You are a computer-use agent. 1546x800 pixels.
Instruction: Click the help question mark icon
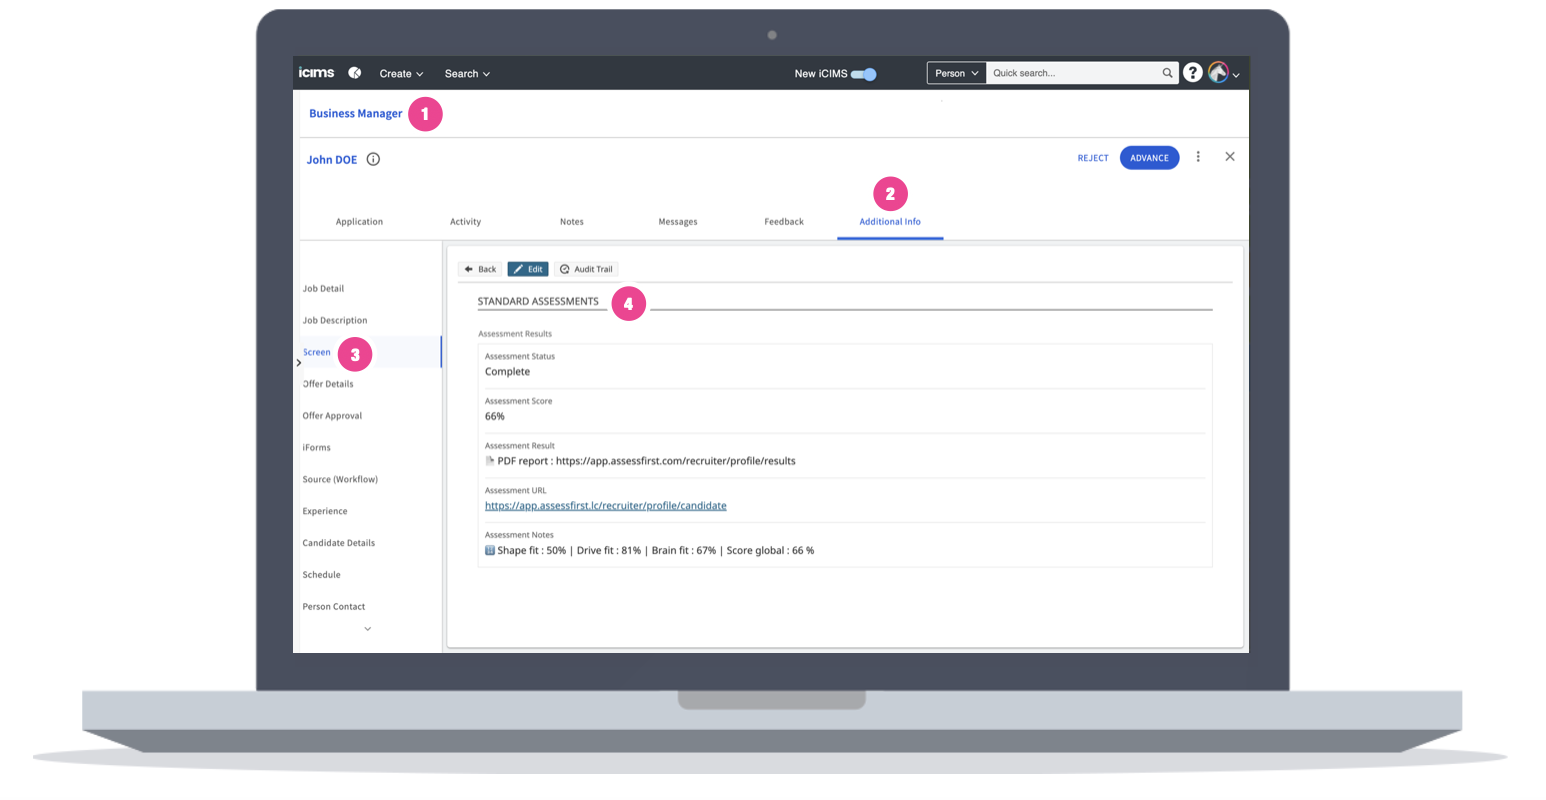coord(1192,73)
